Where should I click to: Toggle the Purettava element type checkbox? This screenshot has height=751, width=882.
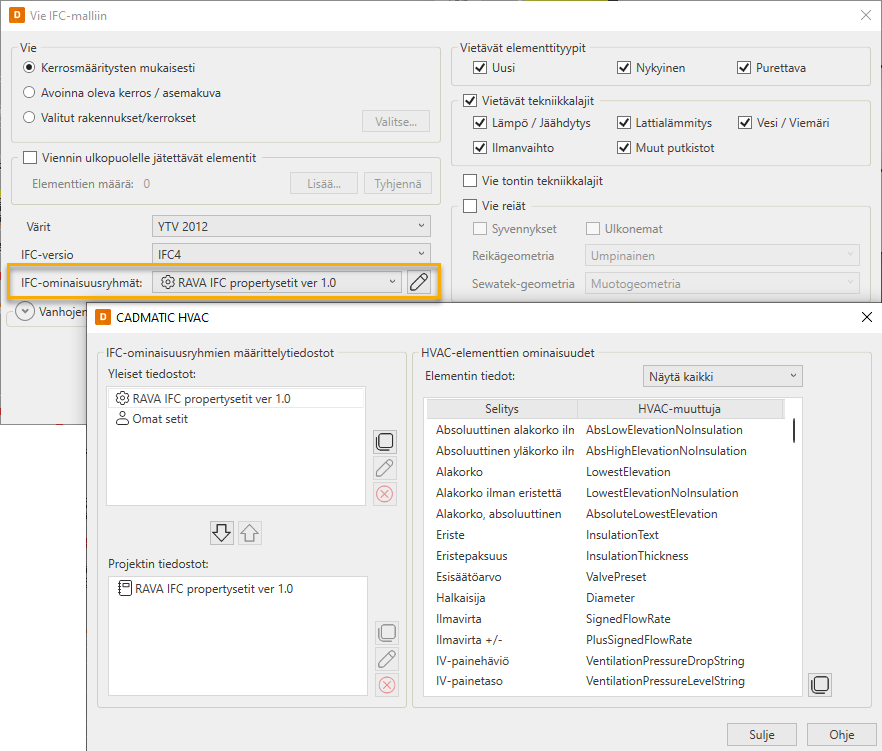(x=743, y=68)
